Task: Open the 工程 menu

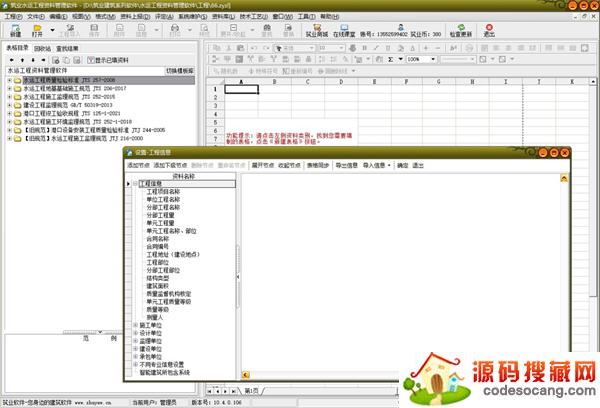Action: coord(13,16)
